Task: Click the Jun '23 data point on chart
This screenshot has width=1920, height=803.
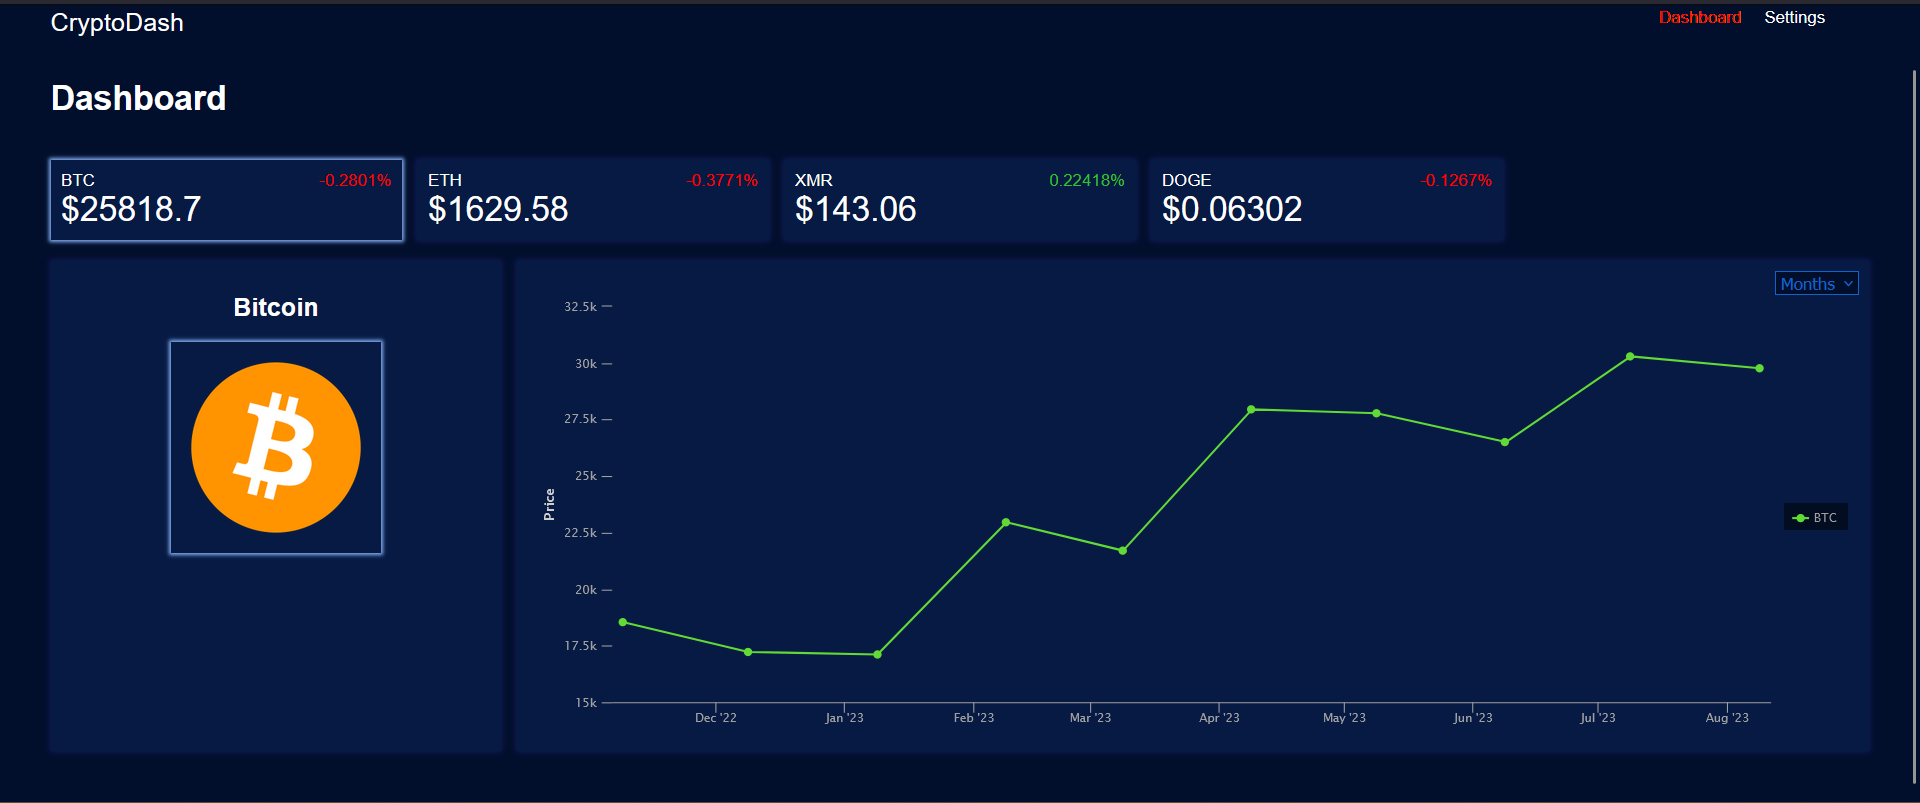Action: [x=1505, y=442]
